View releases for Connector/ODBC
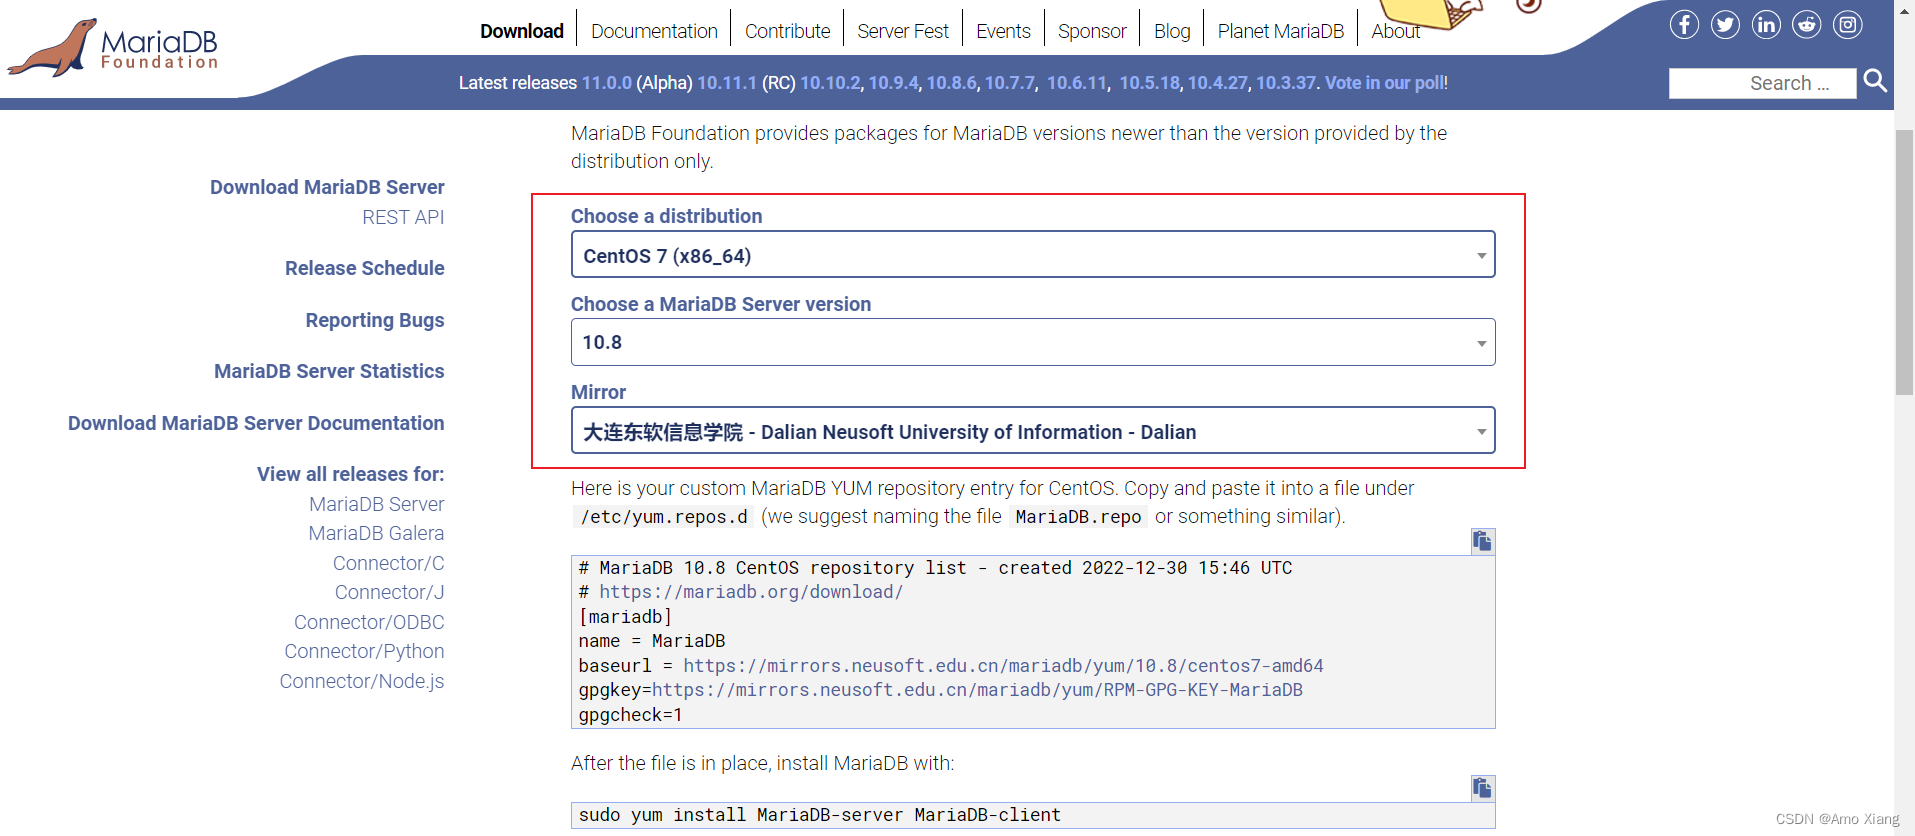Screen dimensions: 1915x836 point(369,622)
